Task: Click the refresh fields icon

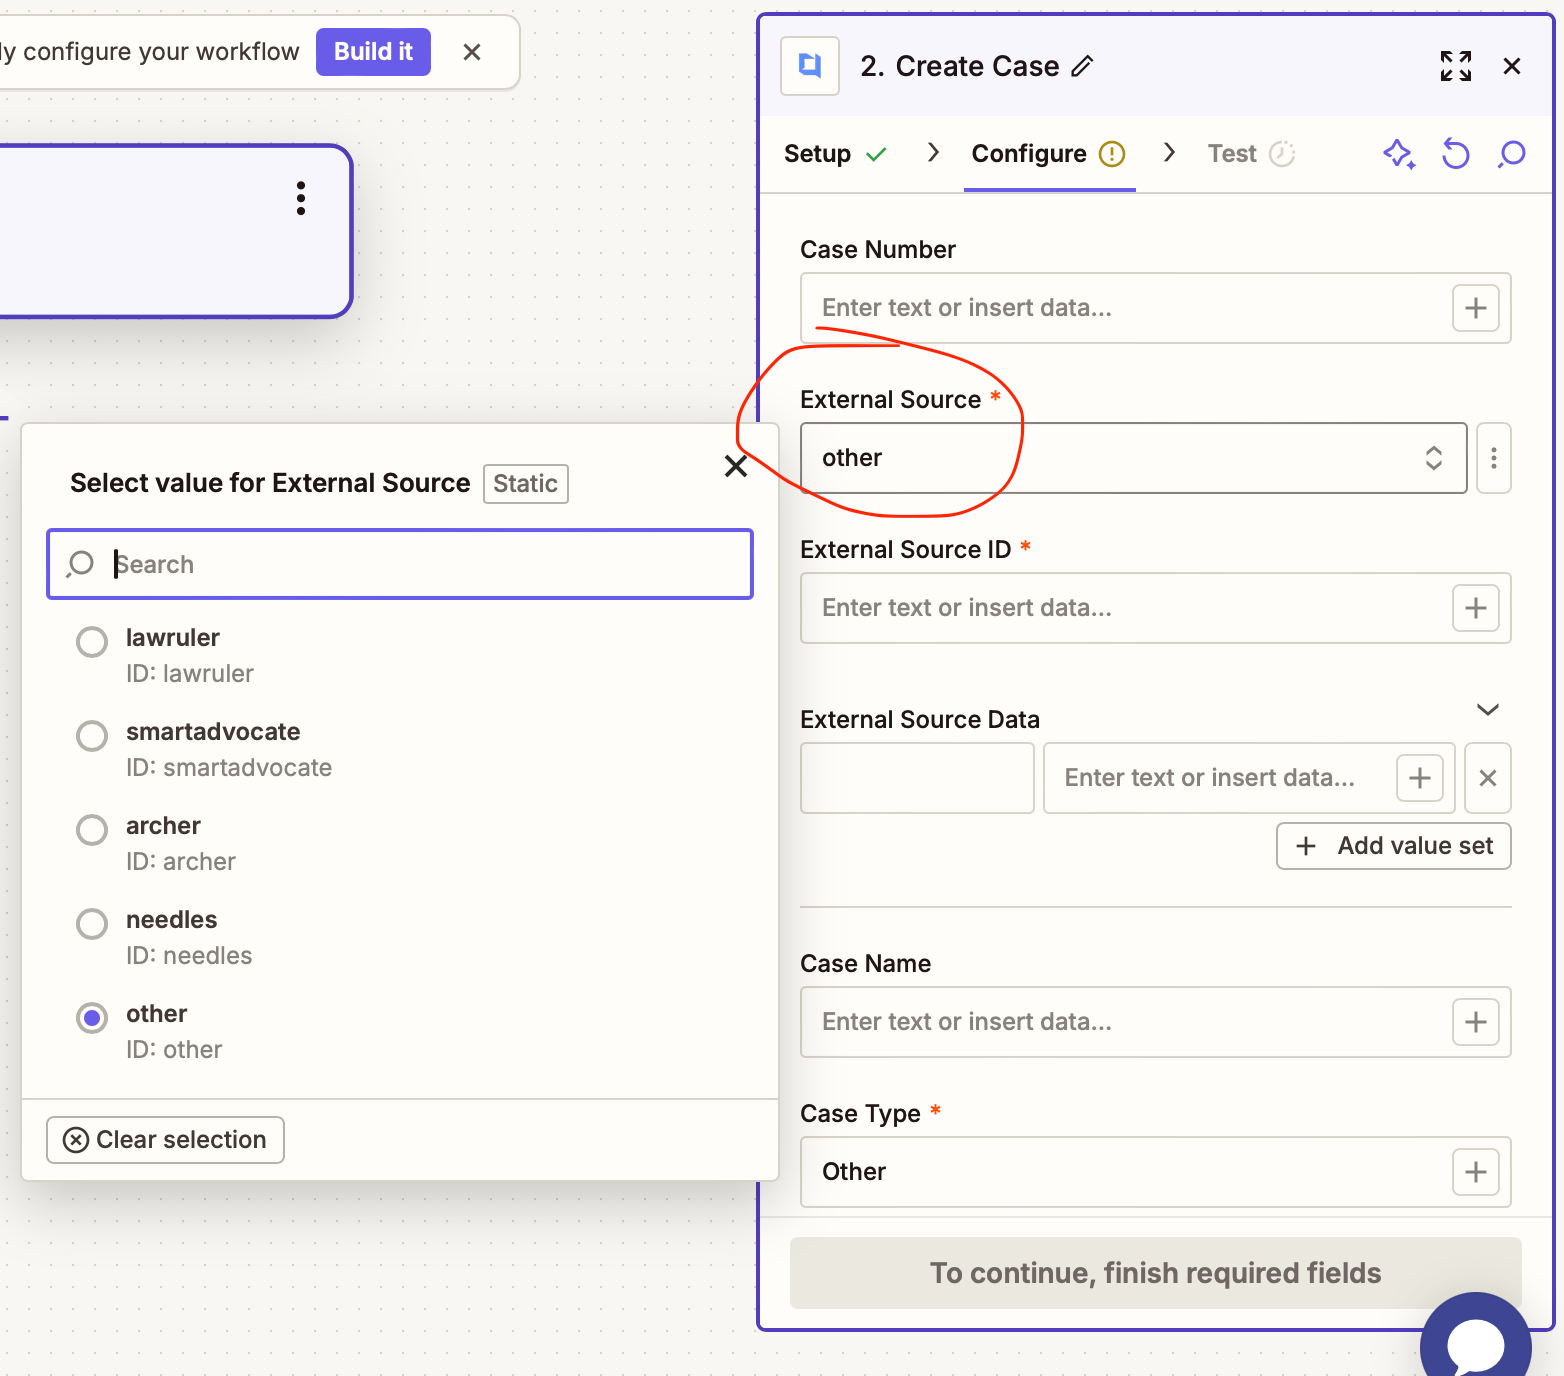Action: (x=1455, y=154)
